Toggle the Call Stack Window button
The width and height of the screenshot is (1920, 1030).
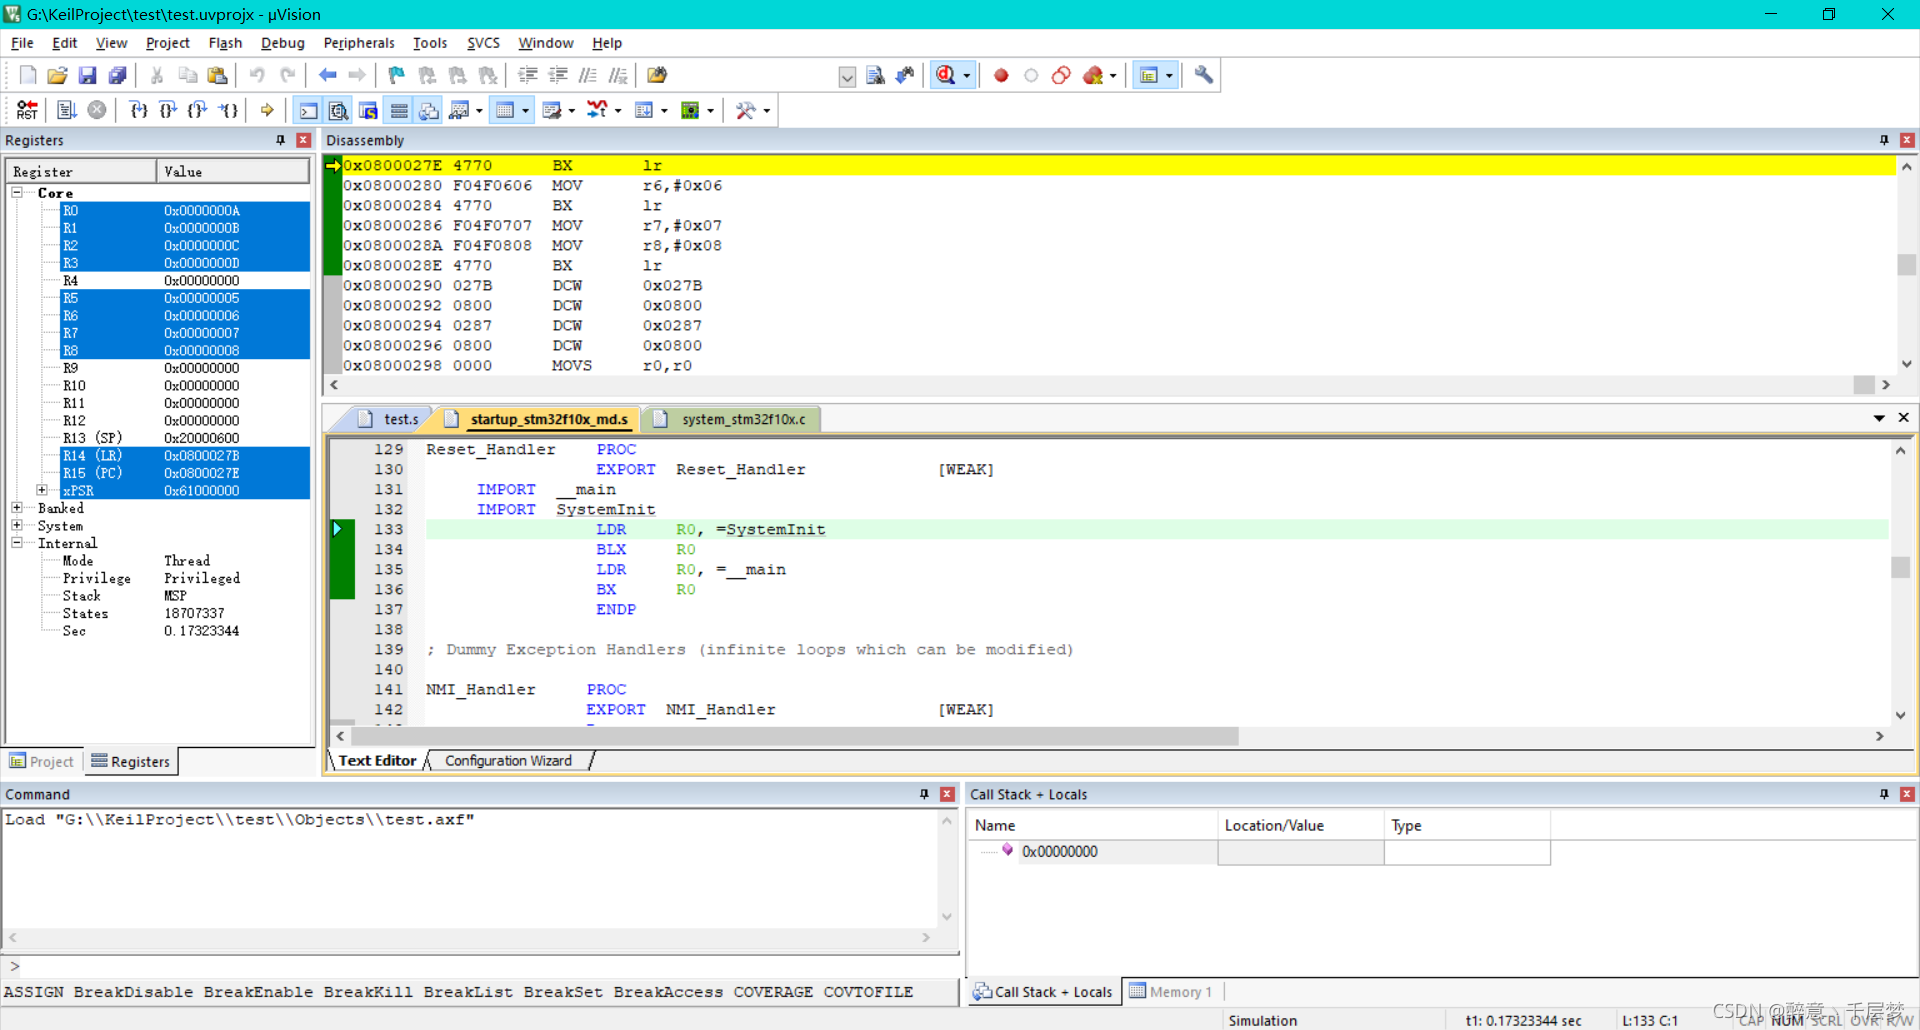point(429,110)
